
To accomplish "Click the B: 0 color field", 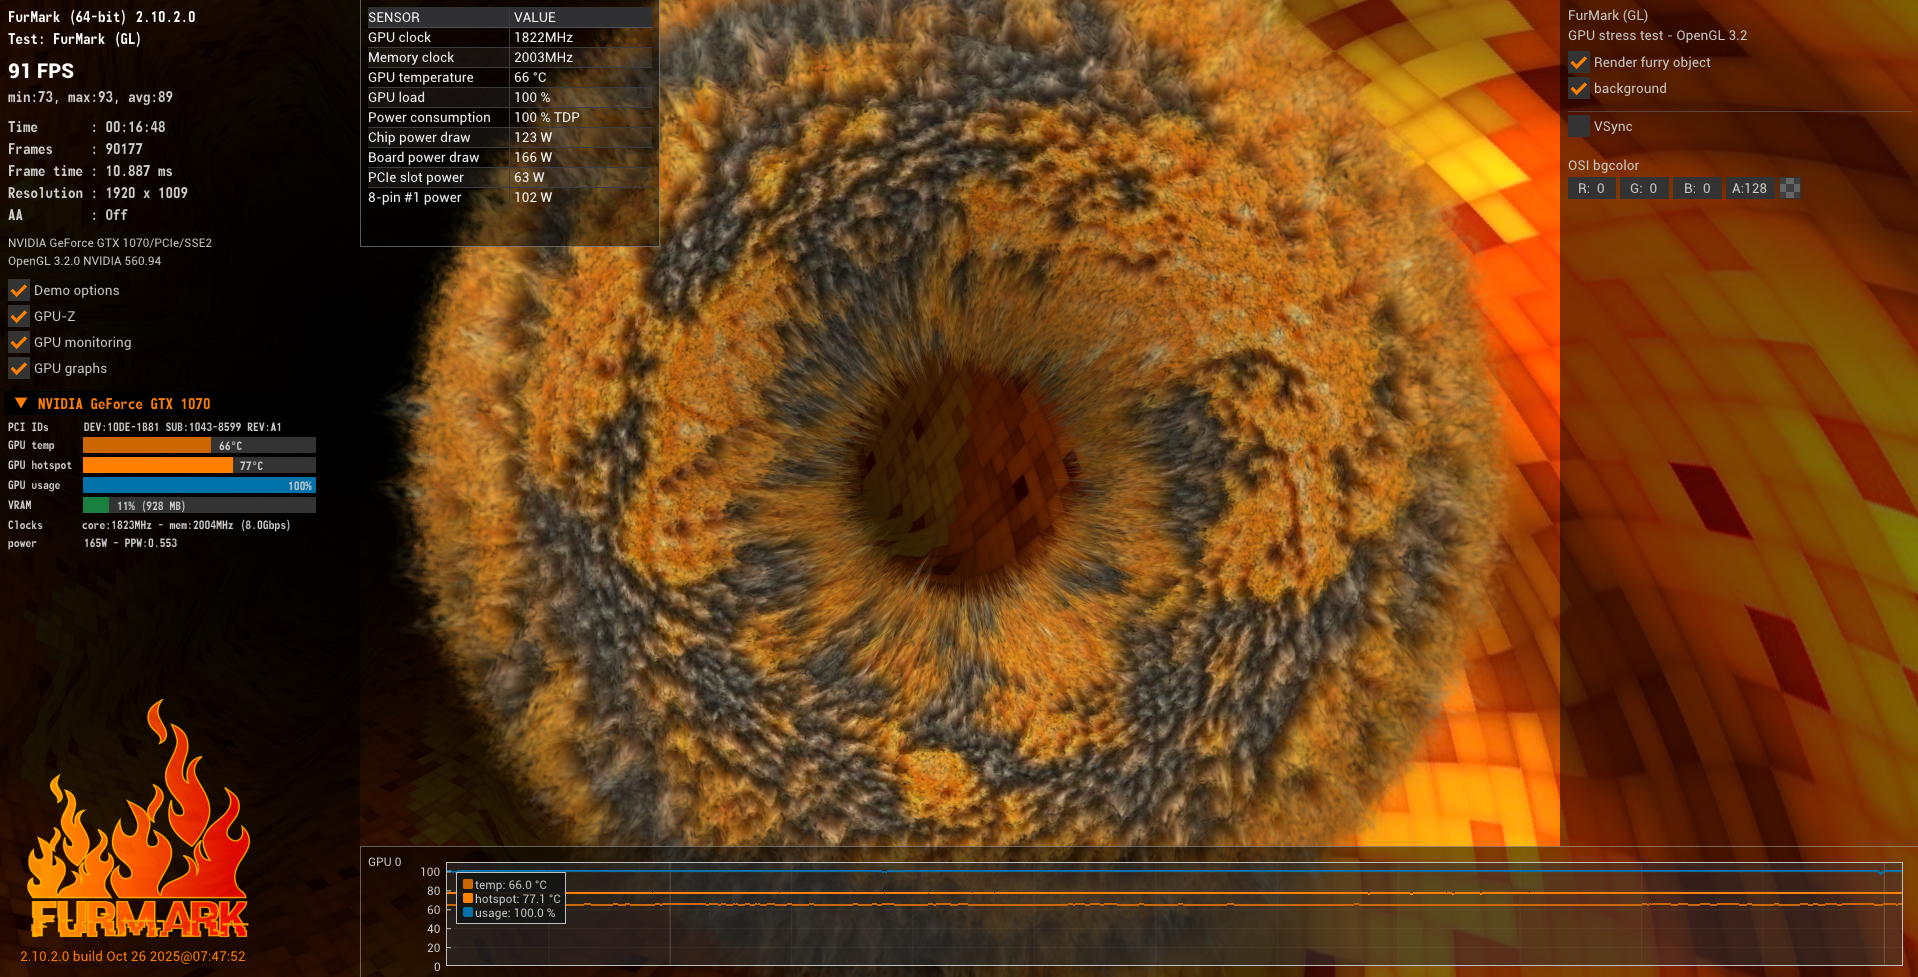I will [1697, 188].
